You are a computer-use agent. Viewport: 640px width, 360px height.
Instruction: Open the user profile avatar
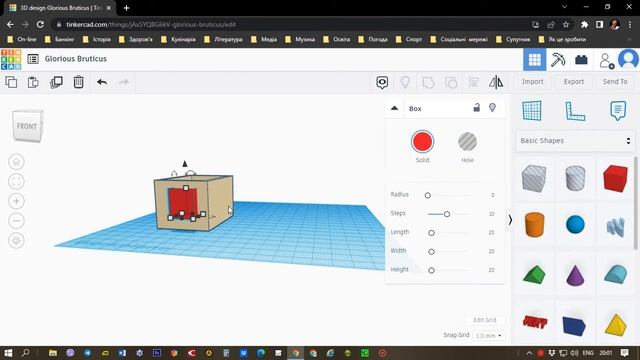click(628, 59)
